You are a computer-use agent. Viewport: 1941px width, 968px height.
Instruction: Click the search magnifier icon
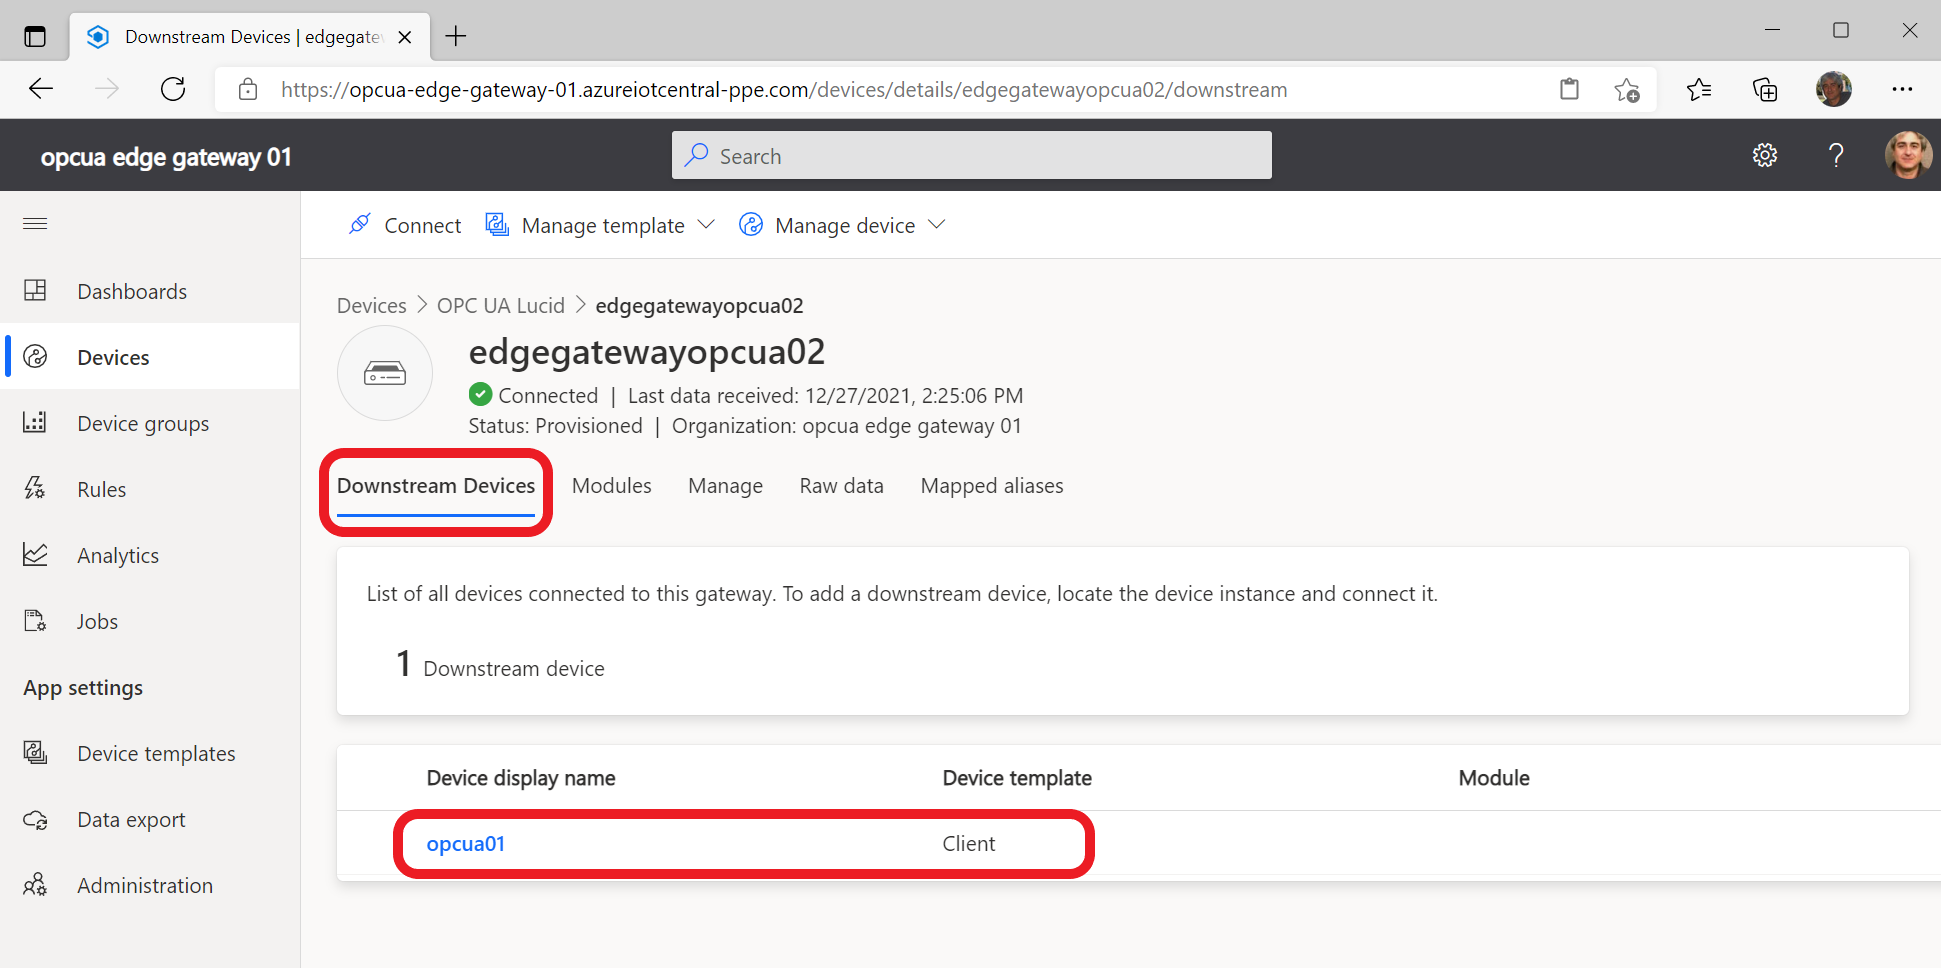coord(697,155)
